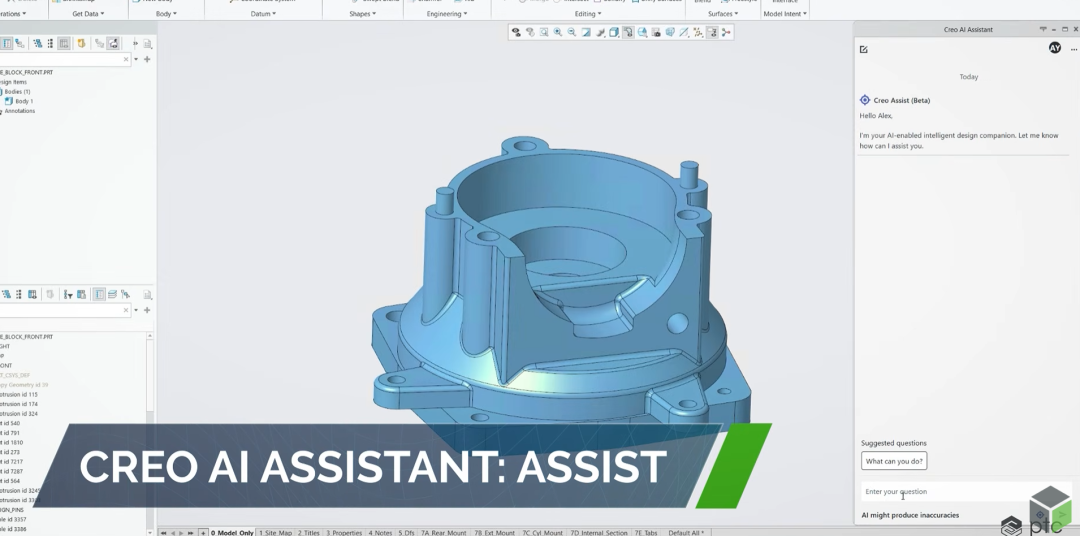Click the AY user avatar in AI Assistant

(x=1055, y=48)
